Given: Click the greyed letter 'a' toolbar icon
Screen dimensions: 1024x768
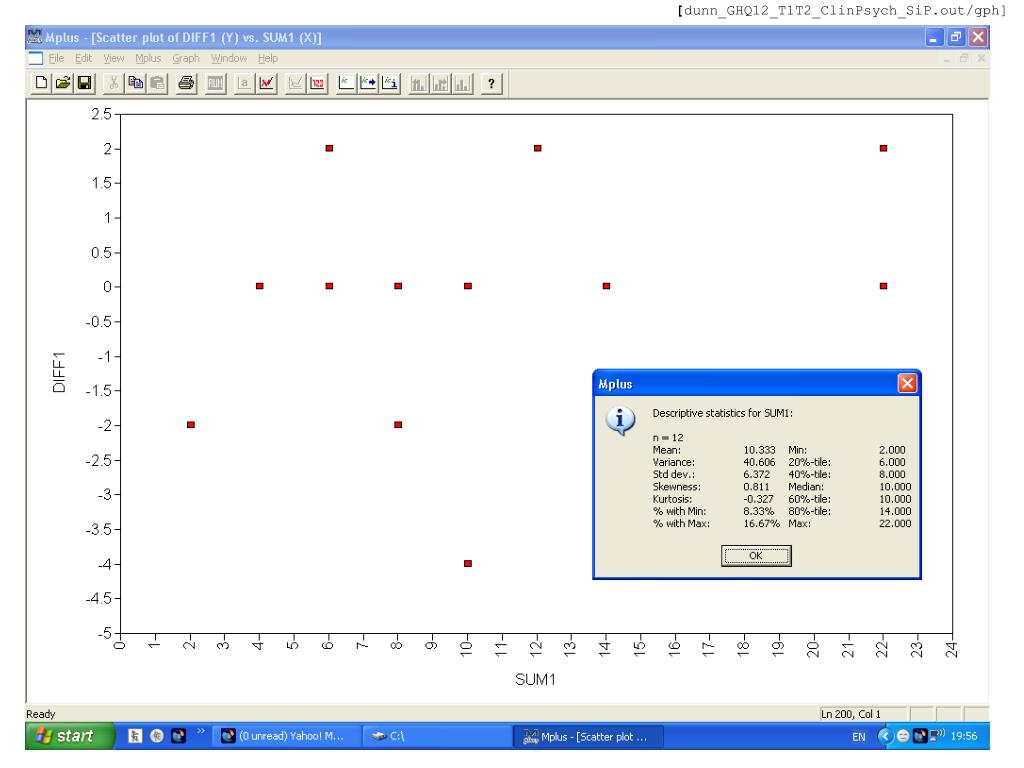Looking at the screenshot, I should (244, 83).
